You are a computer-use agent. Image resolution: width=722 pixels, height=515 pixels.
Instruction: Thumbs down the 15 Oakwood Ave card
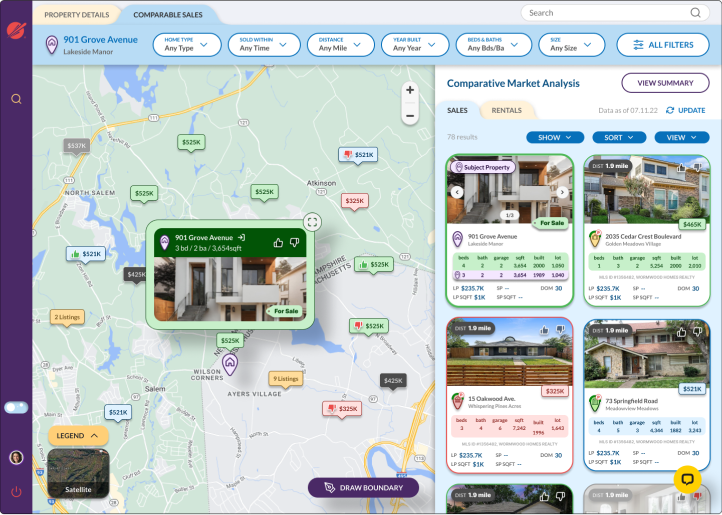click(560, 329)
